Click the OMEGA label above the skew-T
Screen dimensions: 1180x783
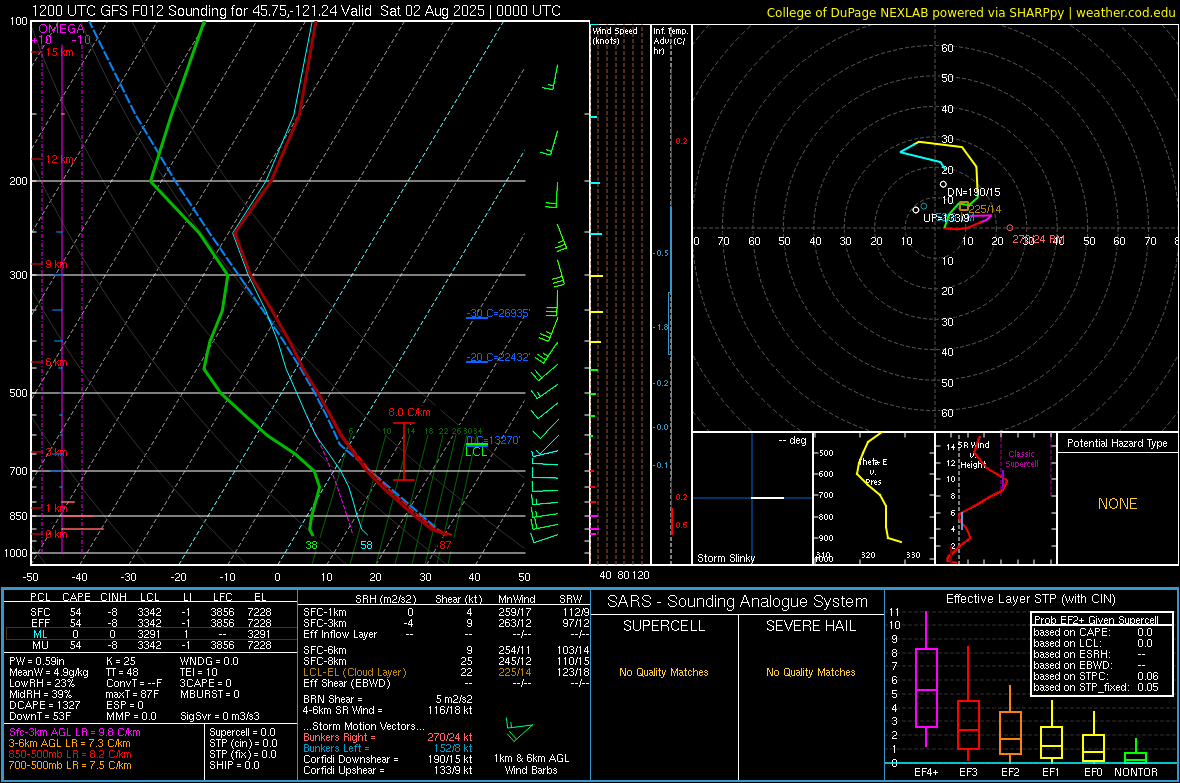click(61, 29)
